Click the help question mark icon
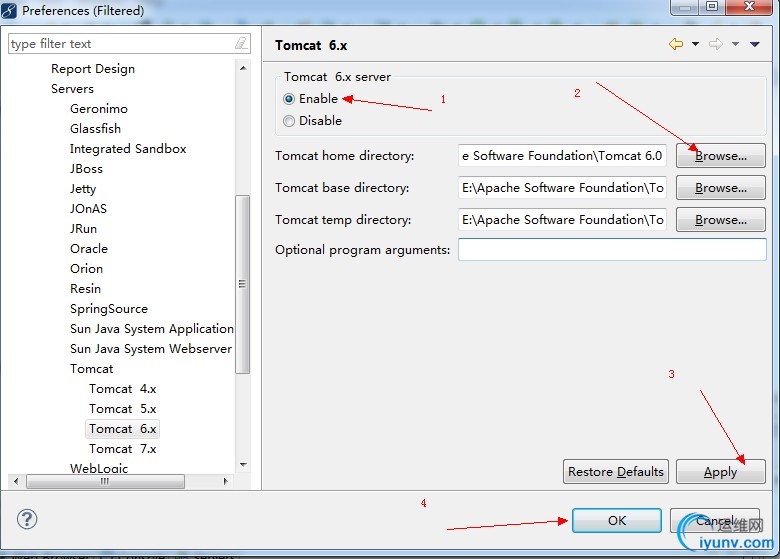780x559 pixels. click(27, 519)
